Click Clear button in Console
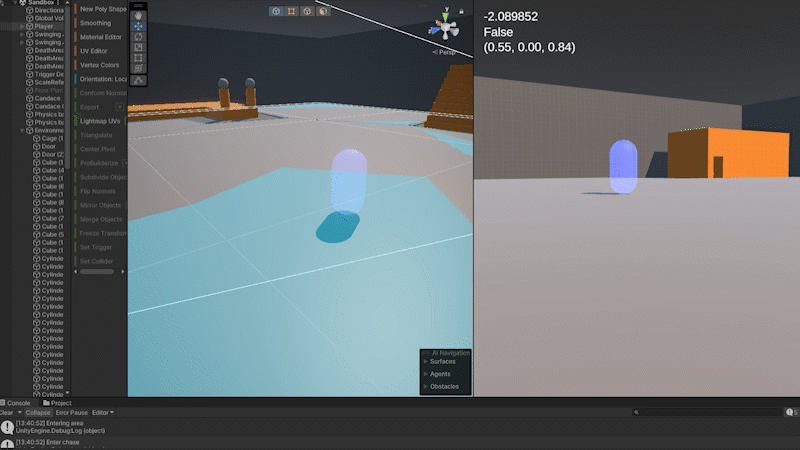 7,412
